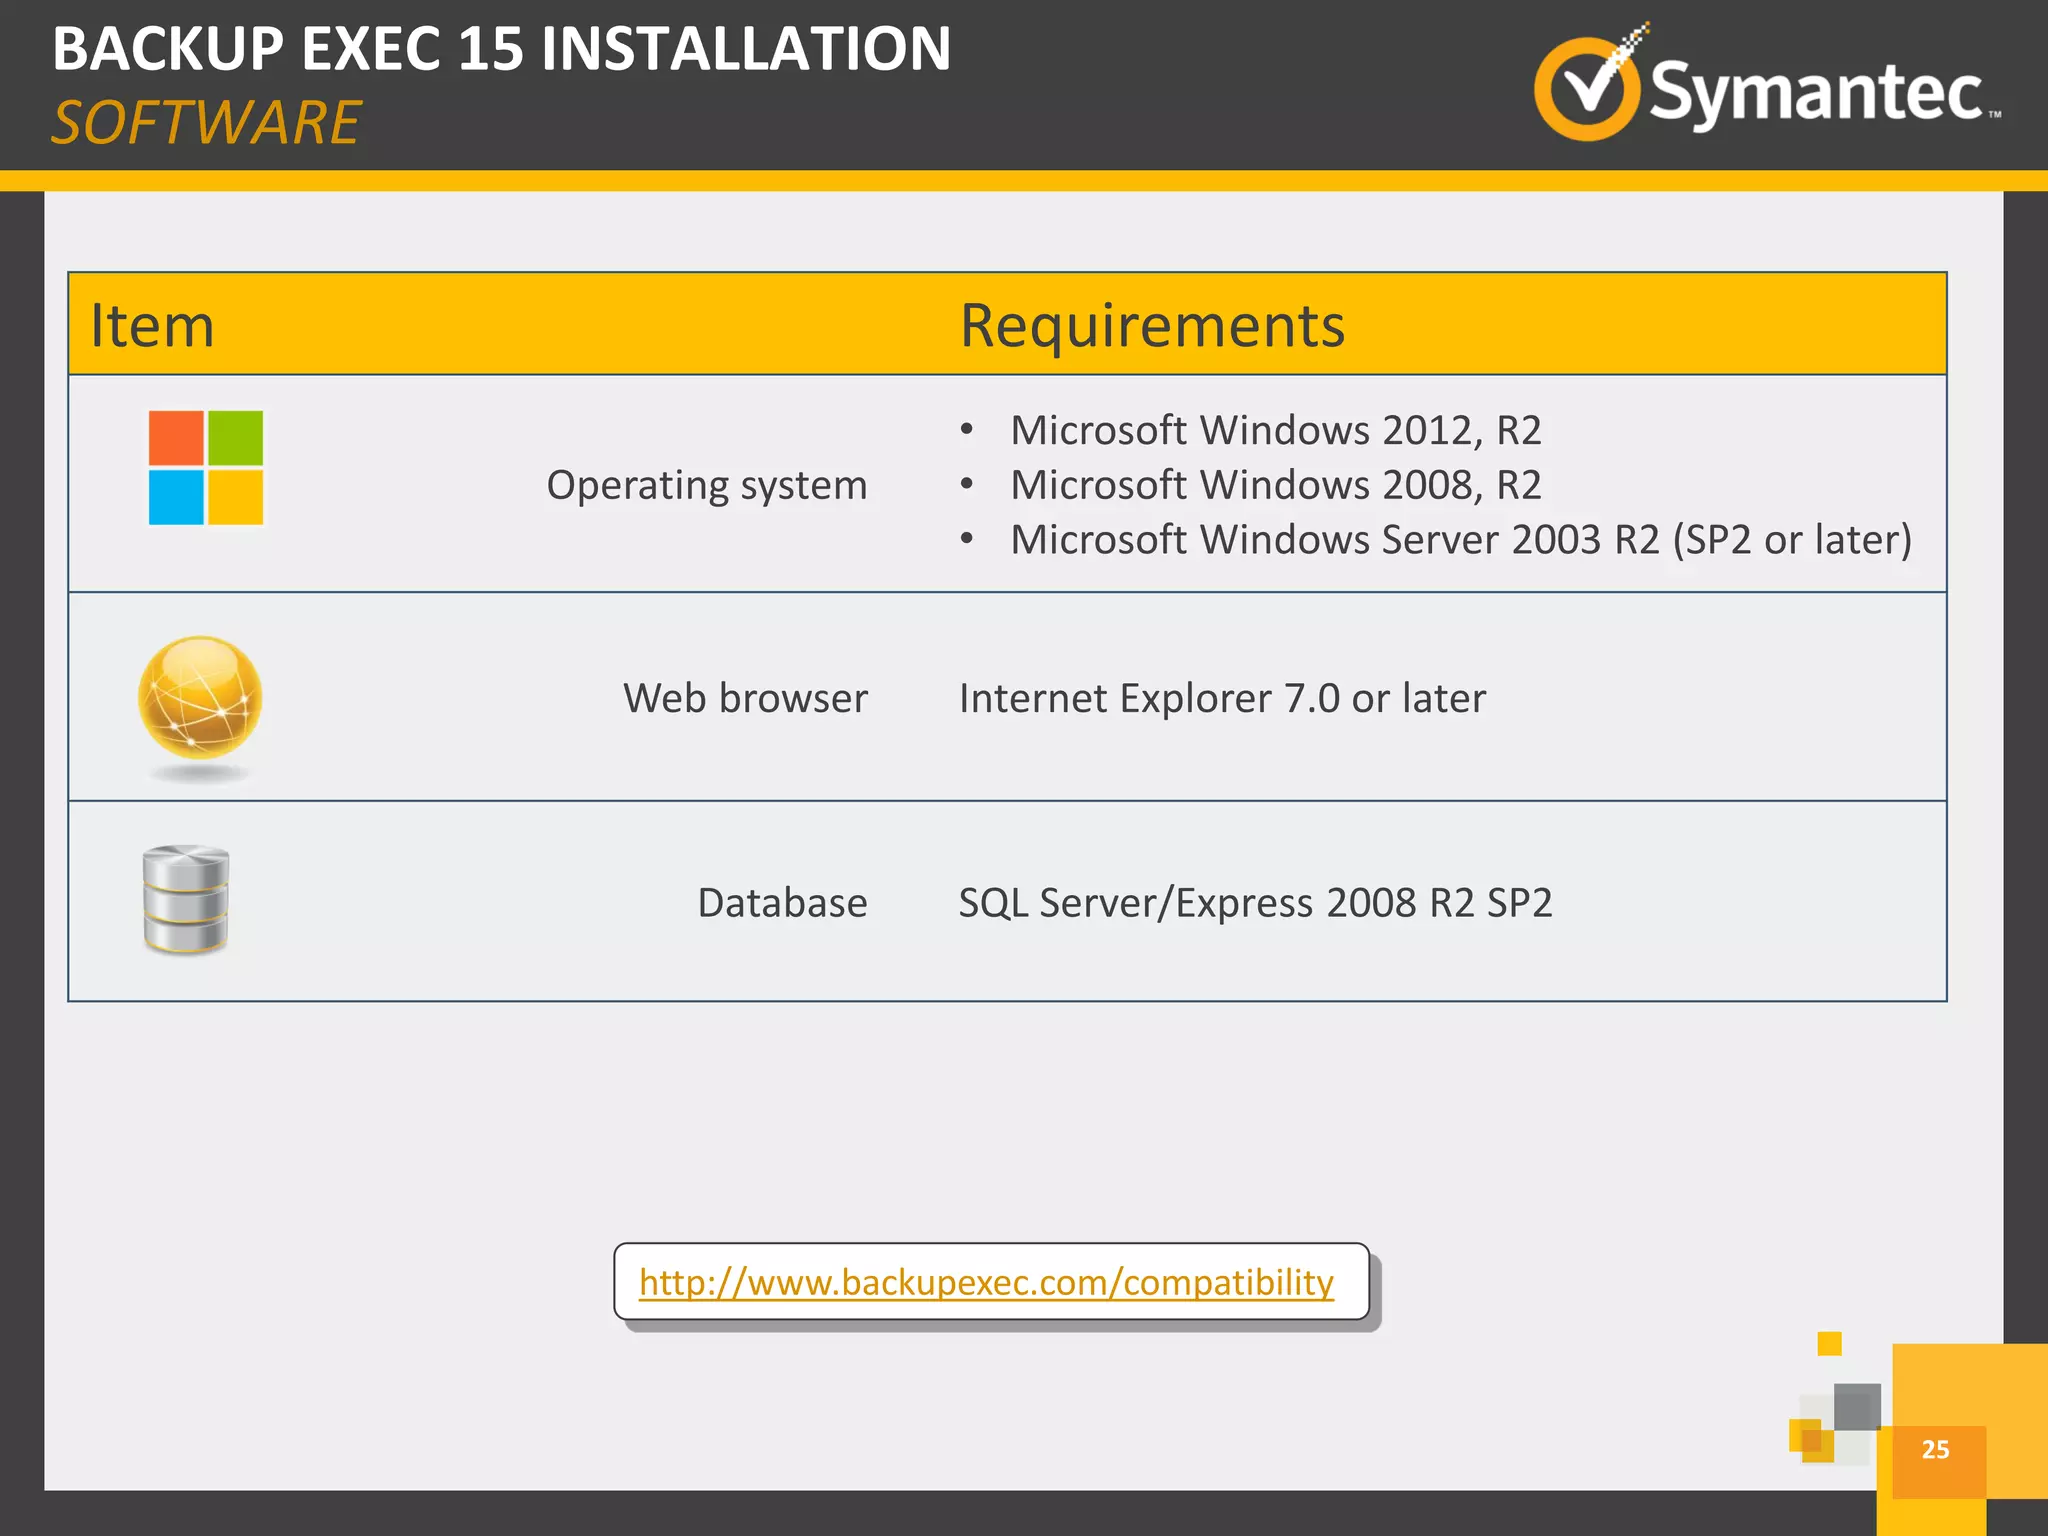The height and width of the screenshot is (1536, 2048).
Task: Click 'Microsoft Windows 2012, R2' bullet
Action: (x=1276, y=430)
